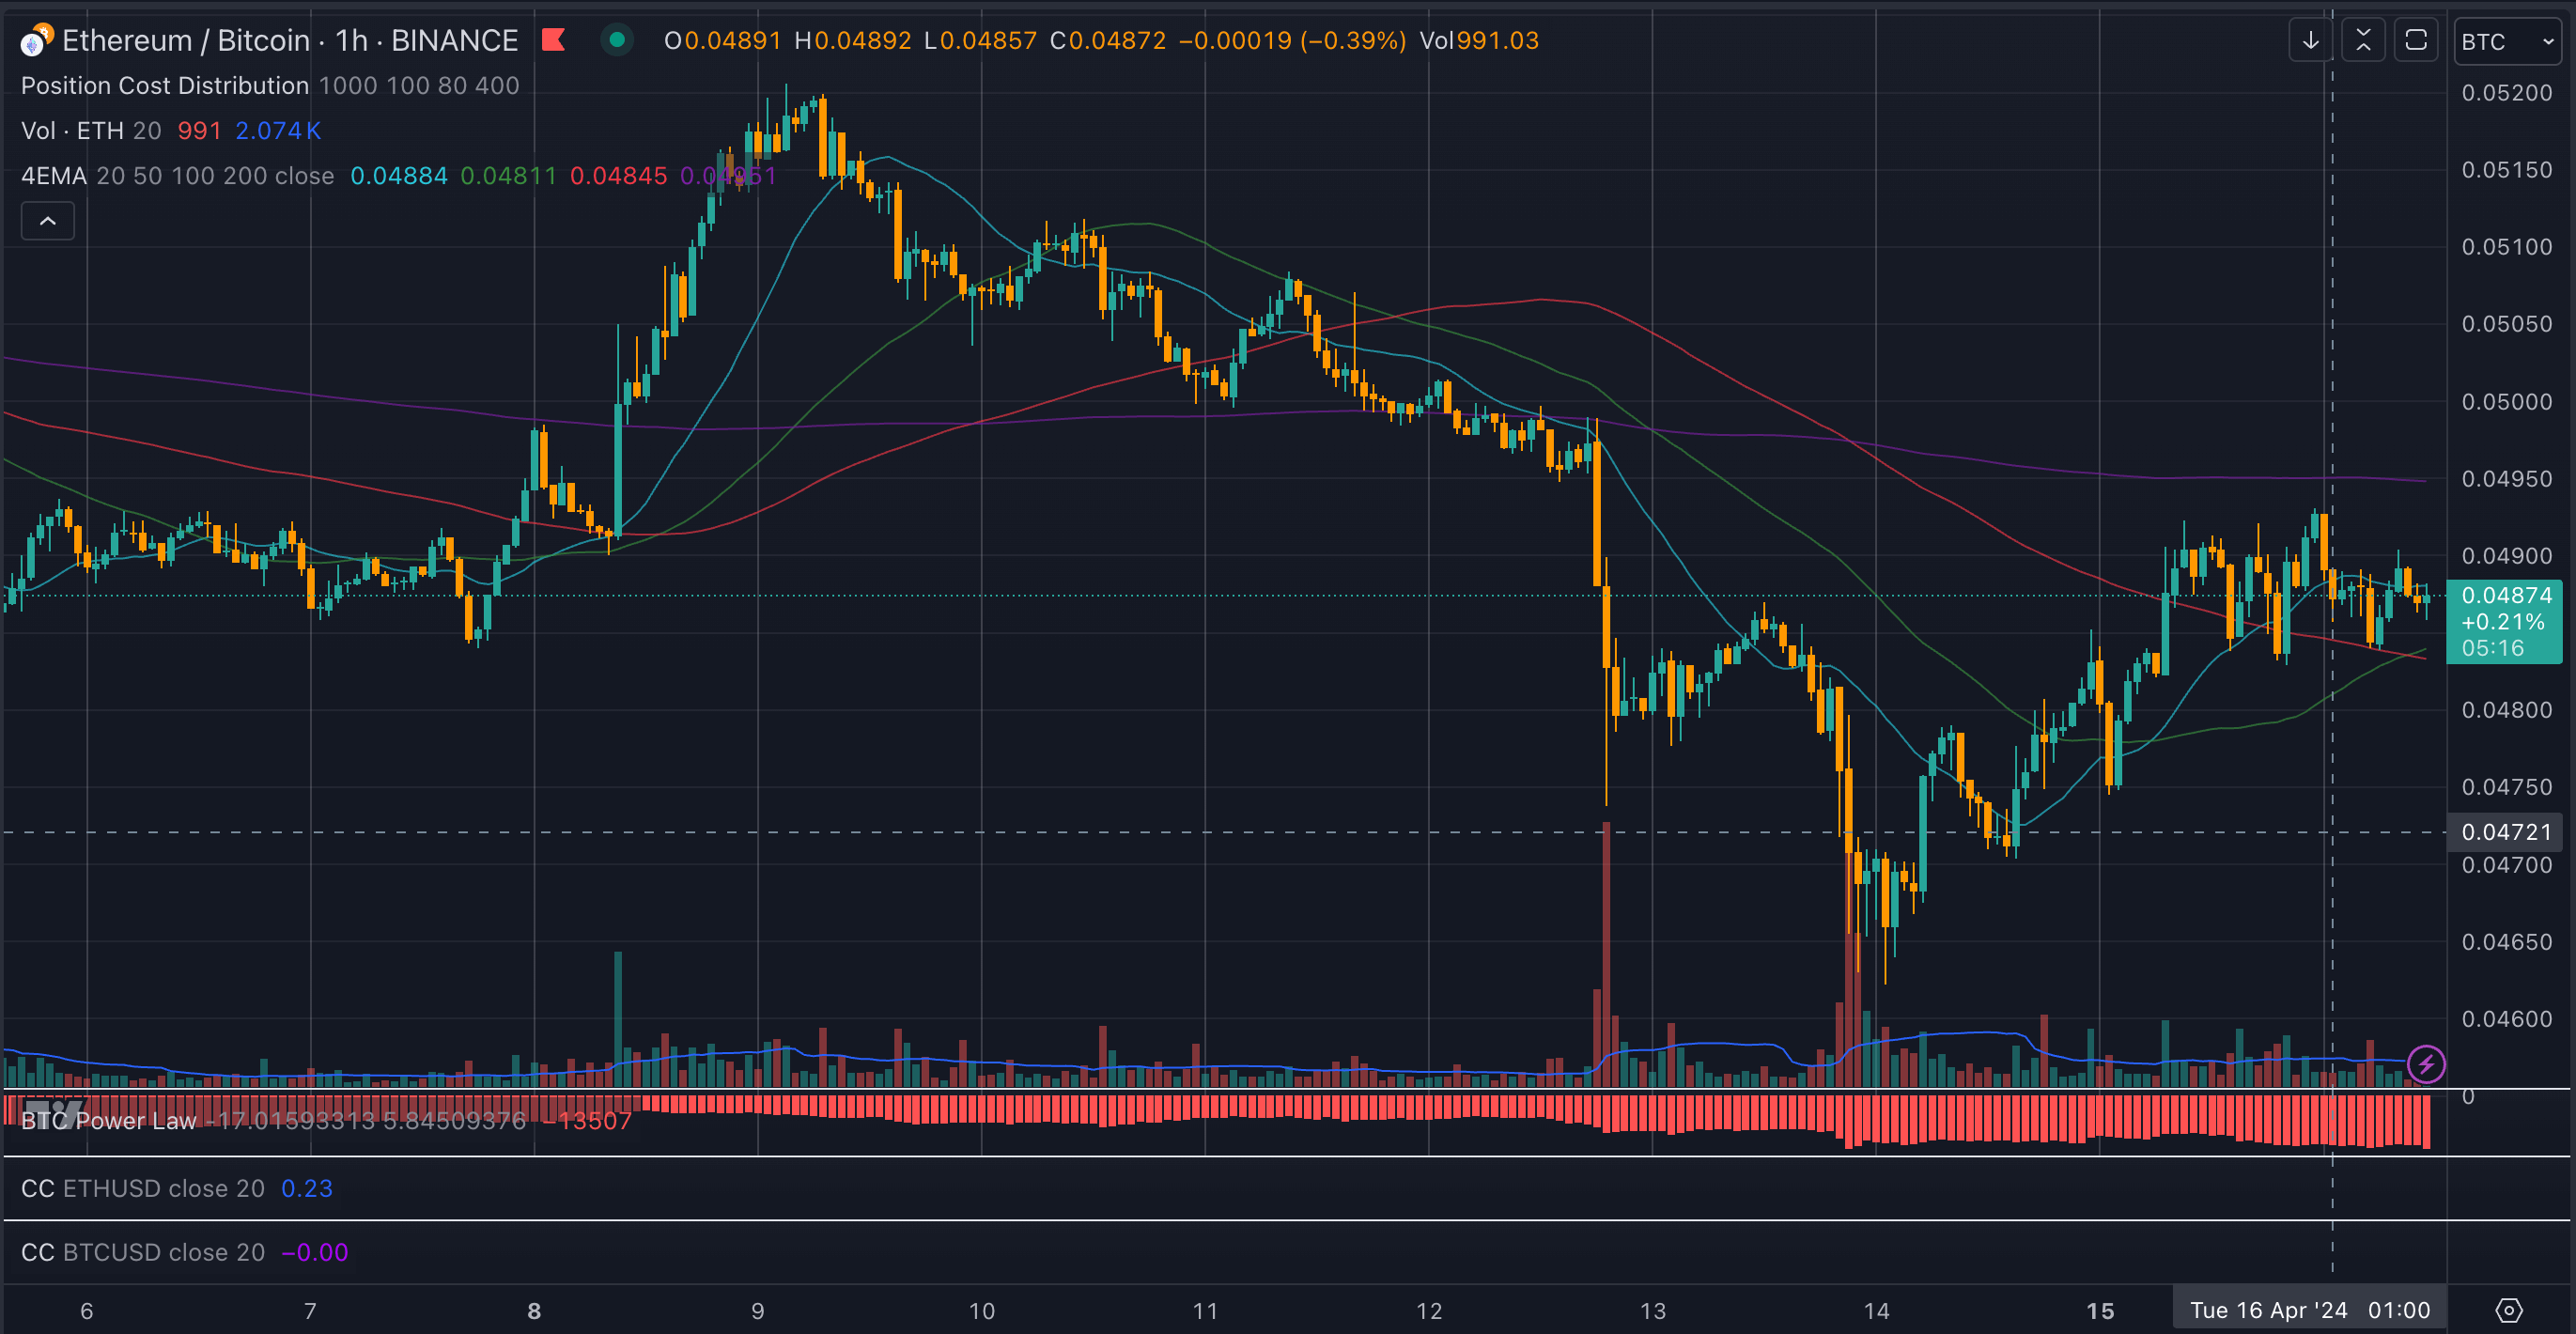Image resolution: width=2576 pixels, height=1334 pixels.
Task: Click the change value −0.00019 (−0.39%)
Action: click(x=1292, y=41)
